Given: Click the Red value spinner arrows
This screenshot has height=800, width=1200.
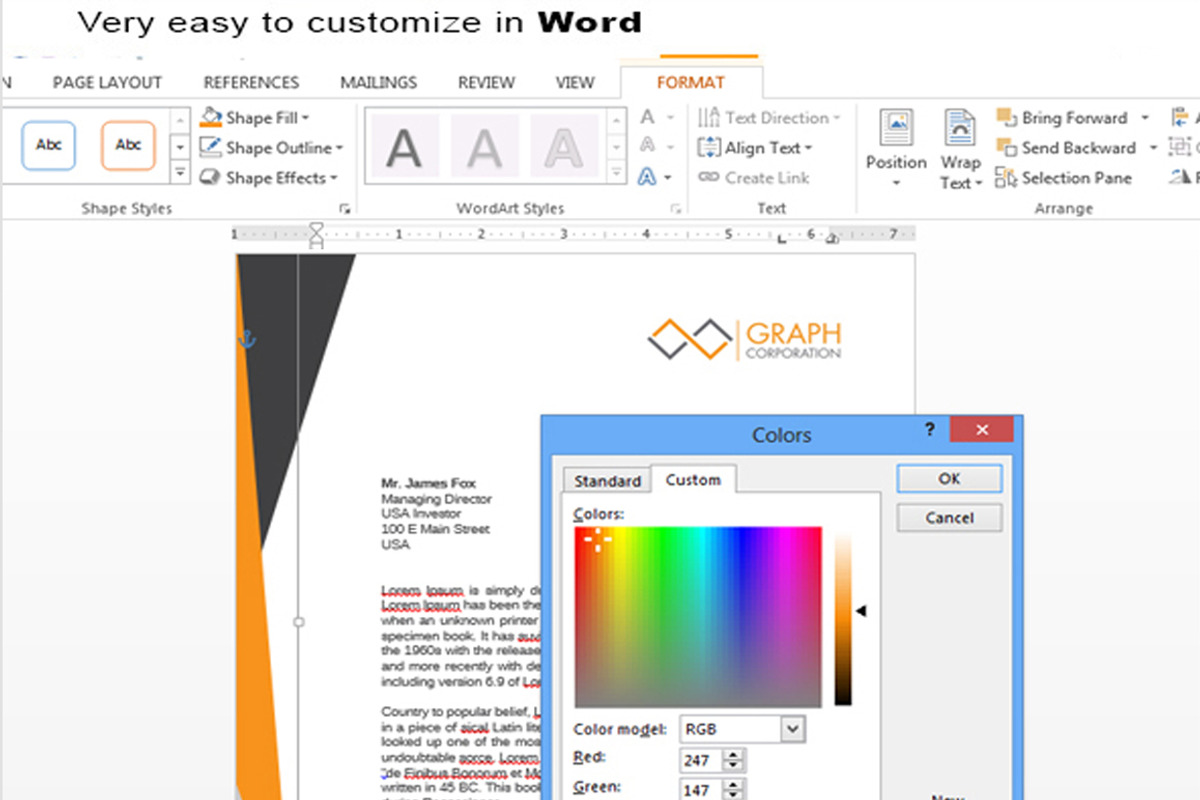Looking at the screenshot, I should 735,761.
